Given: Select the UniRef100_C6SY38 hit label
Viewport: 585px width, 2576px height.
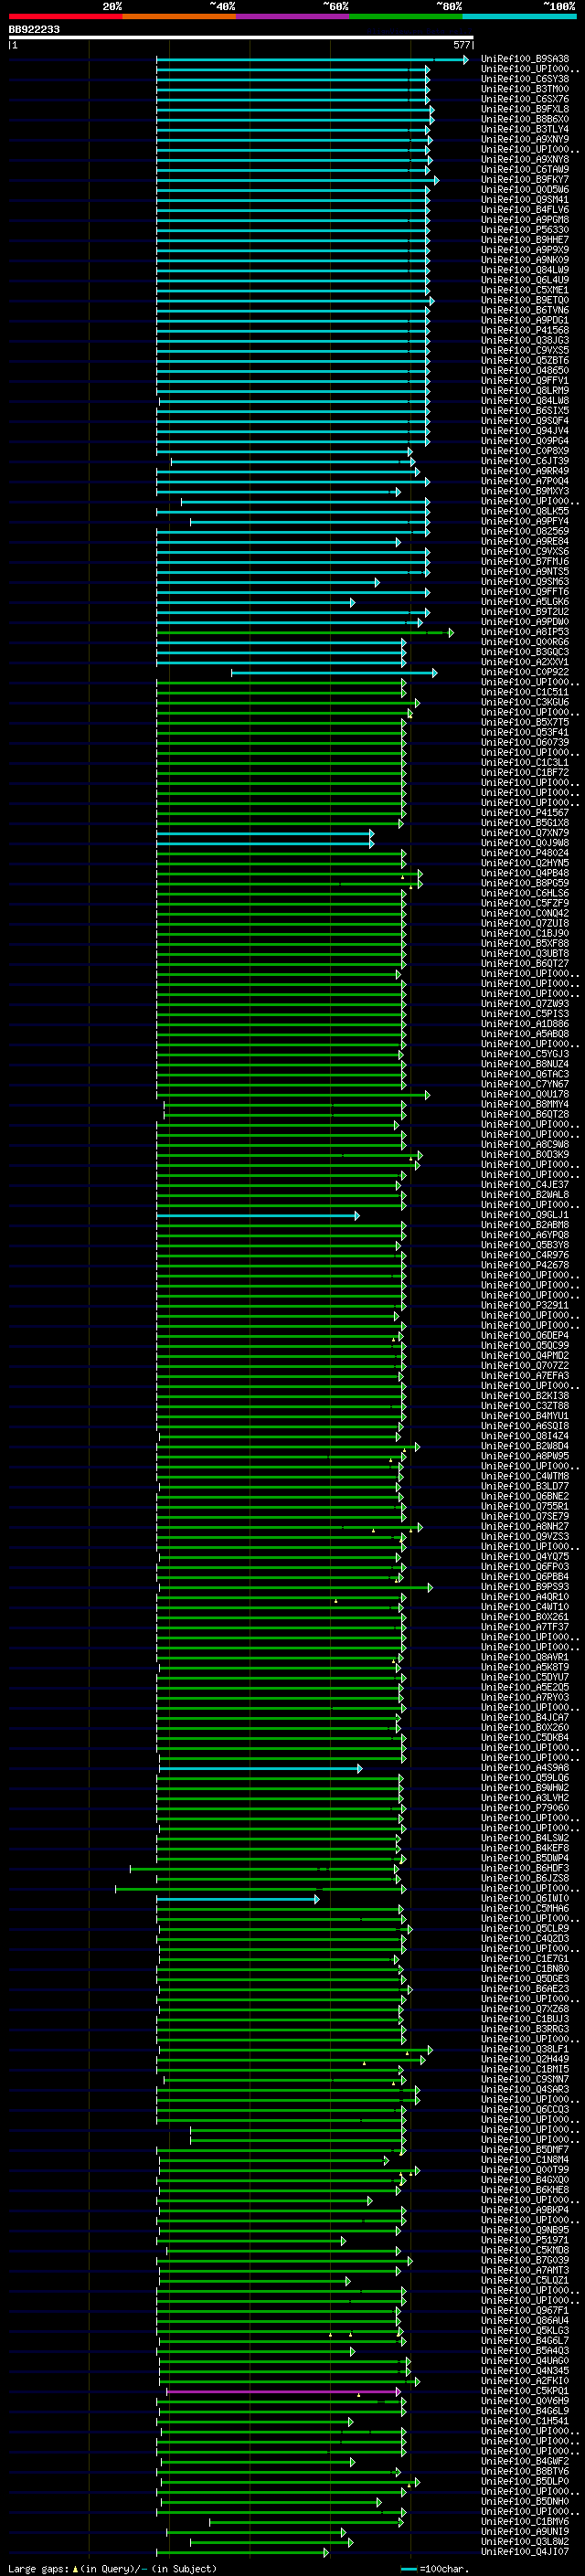Looking at the screenshot, I should tap(525, 79).
